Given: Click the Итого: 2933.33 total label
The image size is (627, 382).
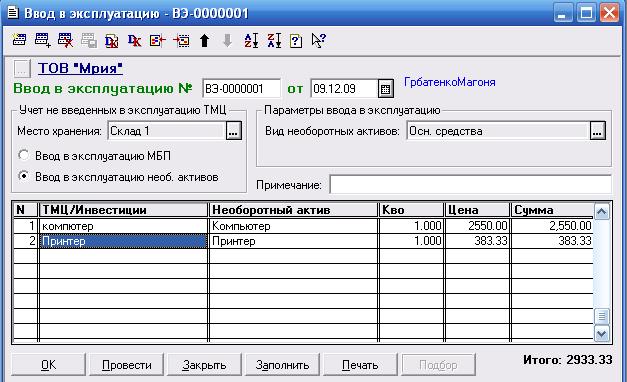Looking at the screenshot, I should point(567,360).
